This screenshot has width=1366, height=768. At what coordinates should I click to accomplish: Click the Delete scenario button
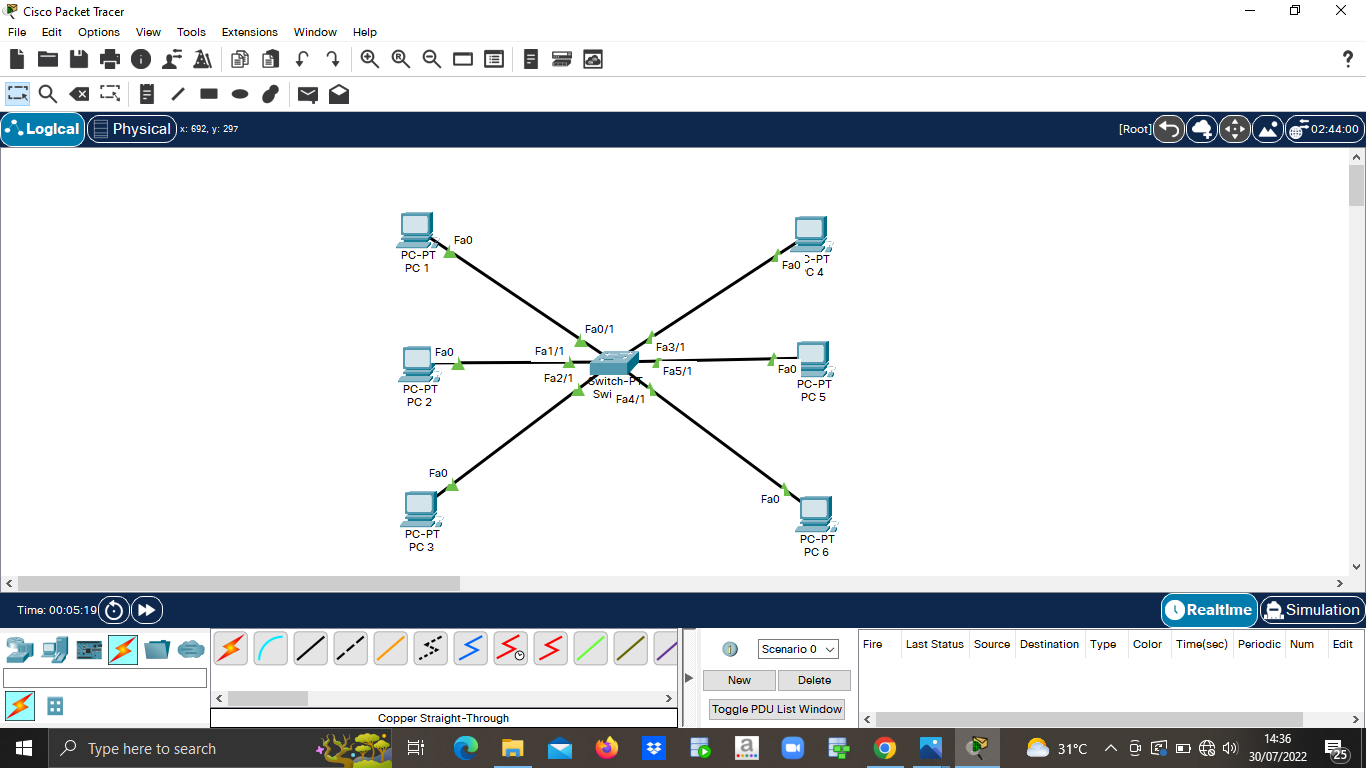[x=814, y=680]
